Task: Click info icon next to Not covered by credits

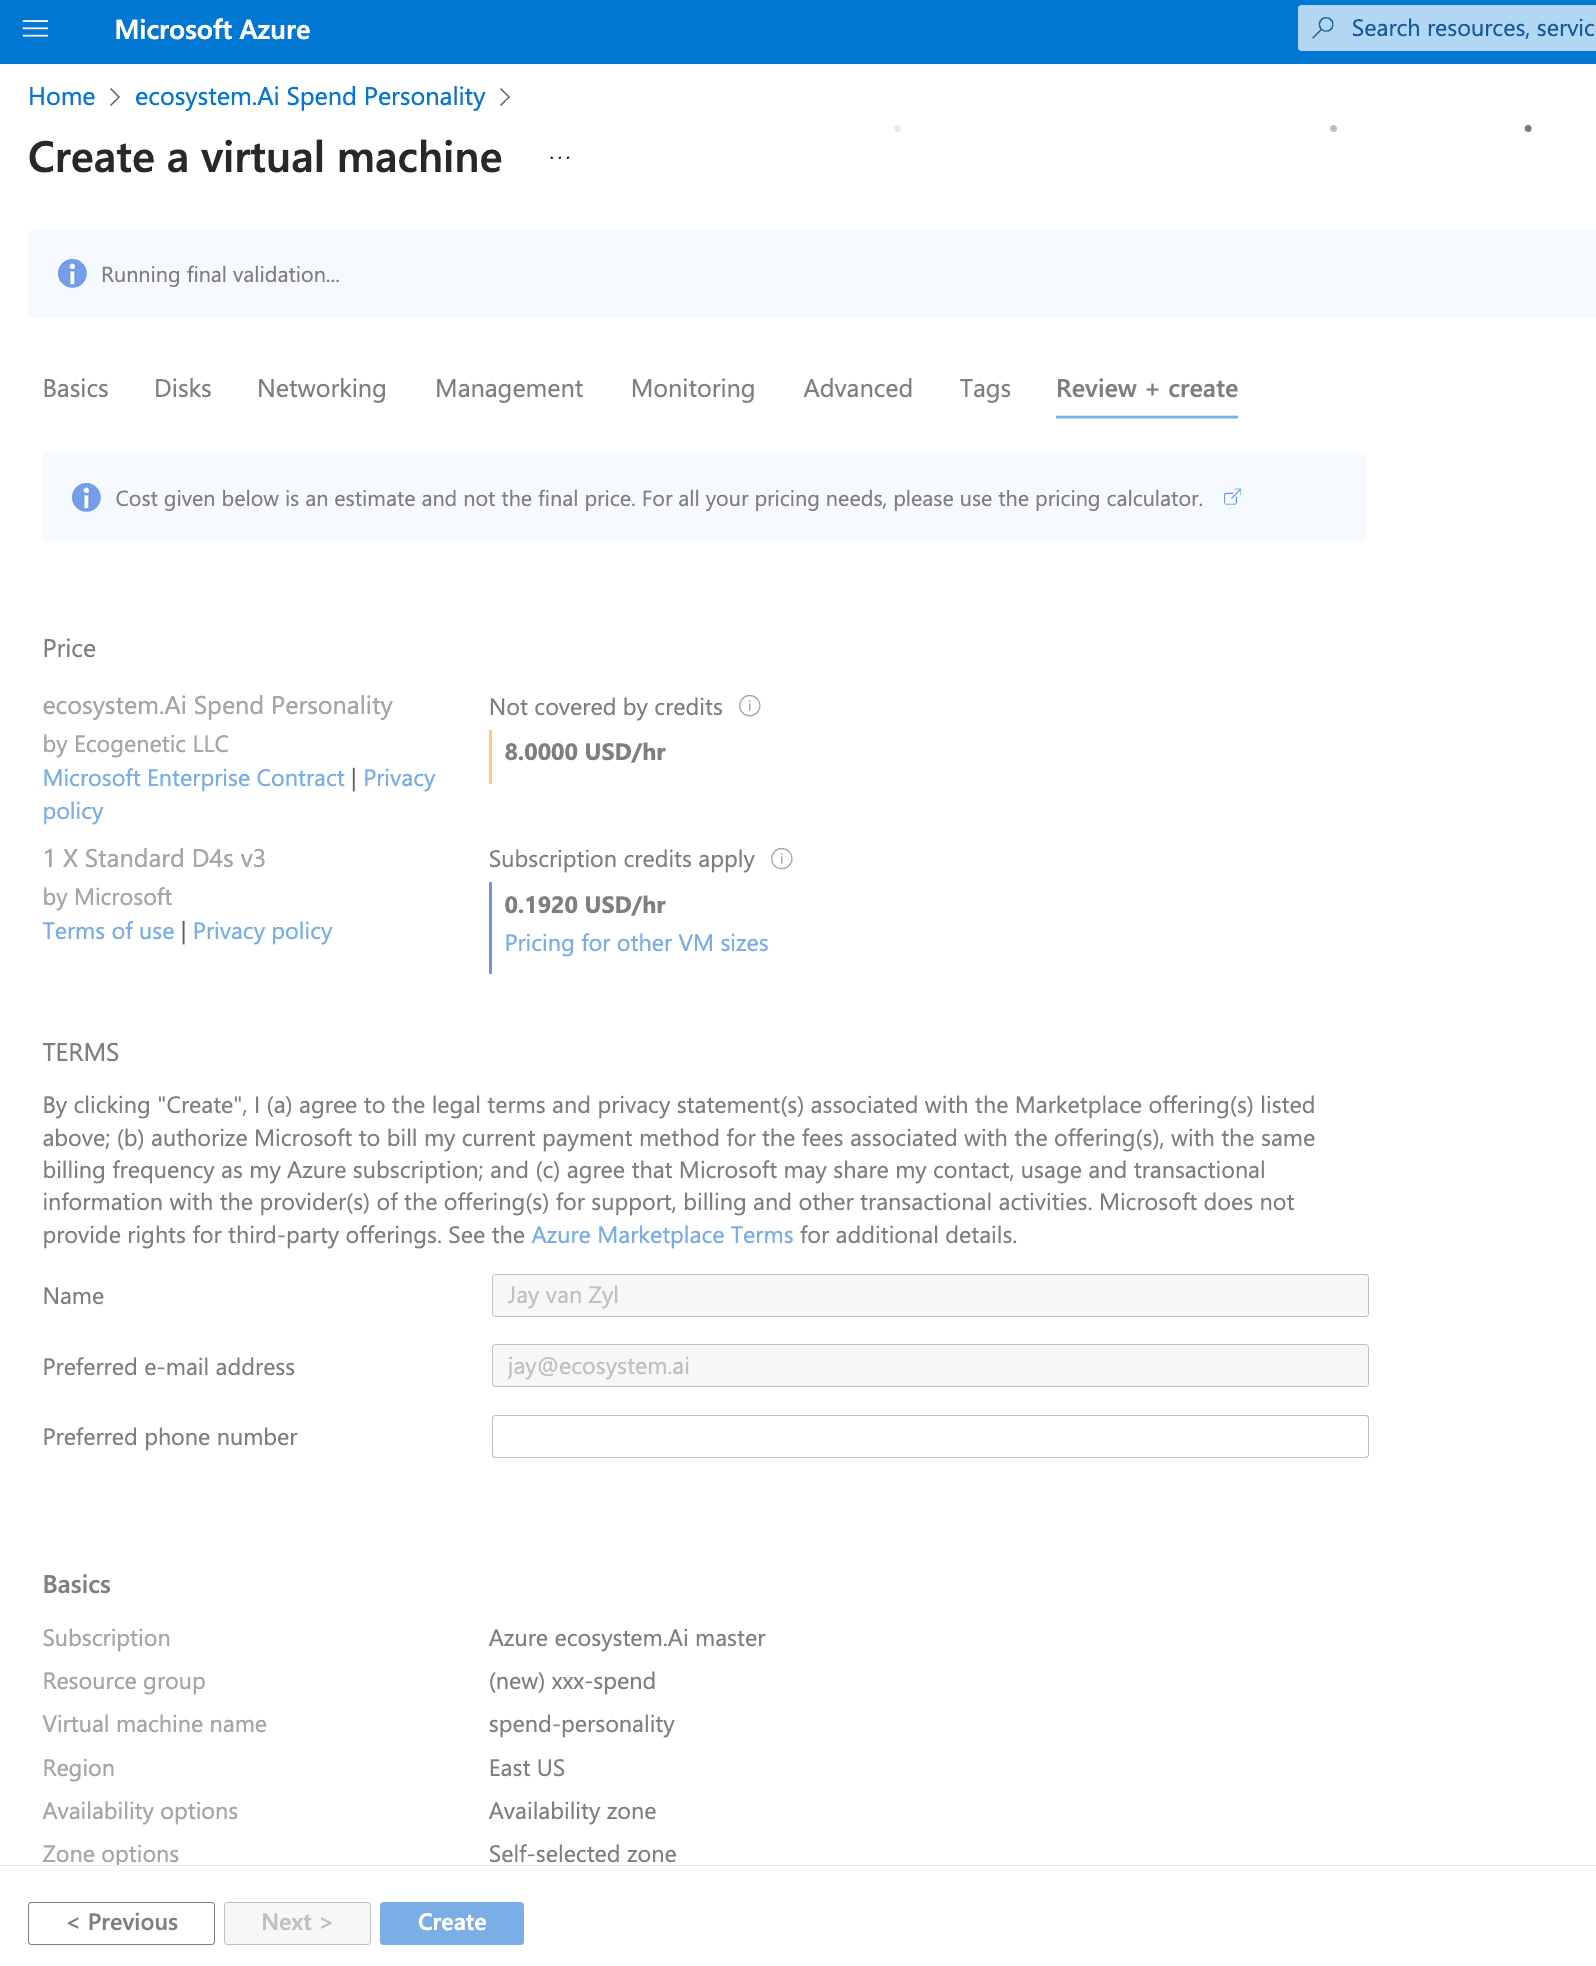Action: point(749,706)
